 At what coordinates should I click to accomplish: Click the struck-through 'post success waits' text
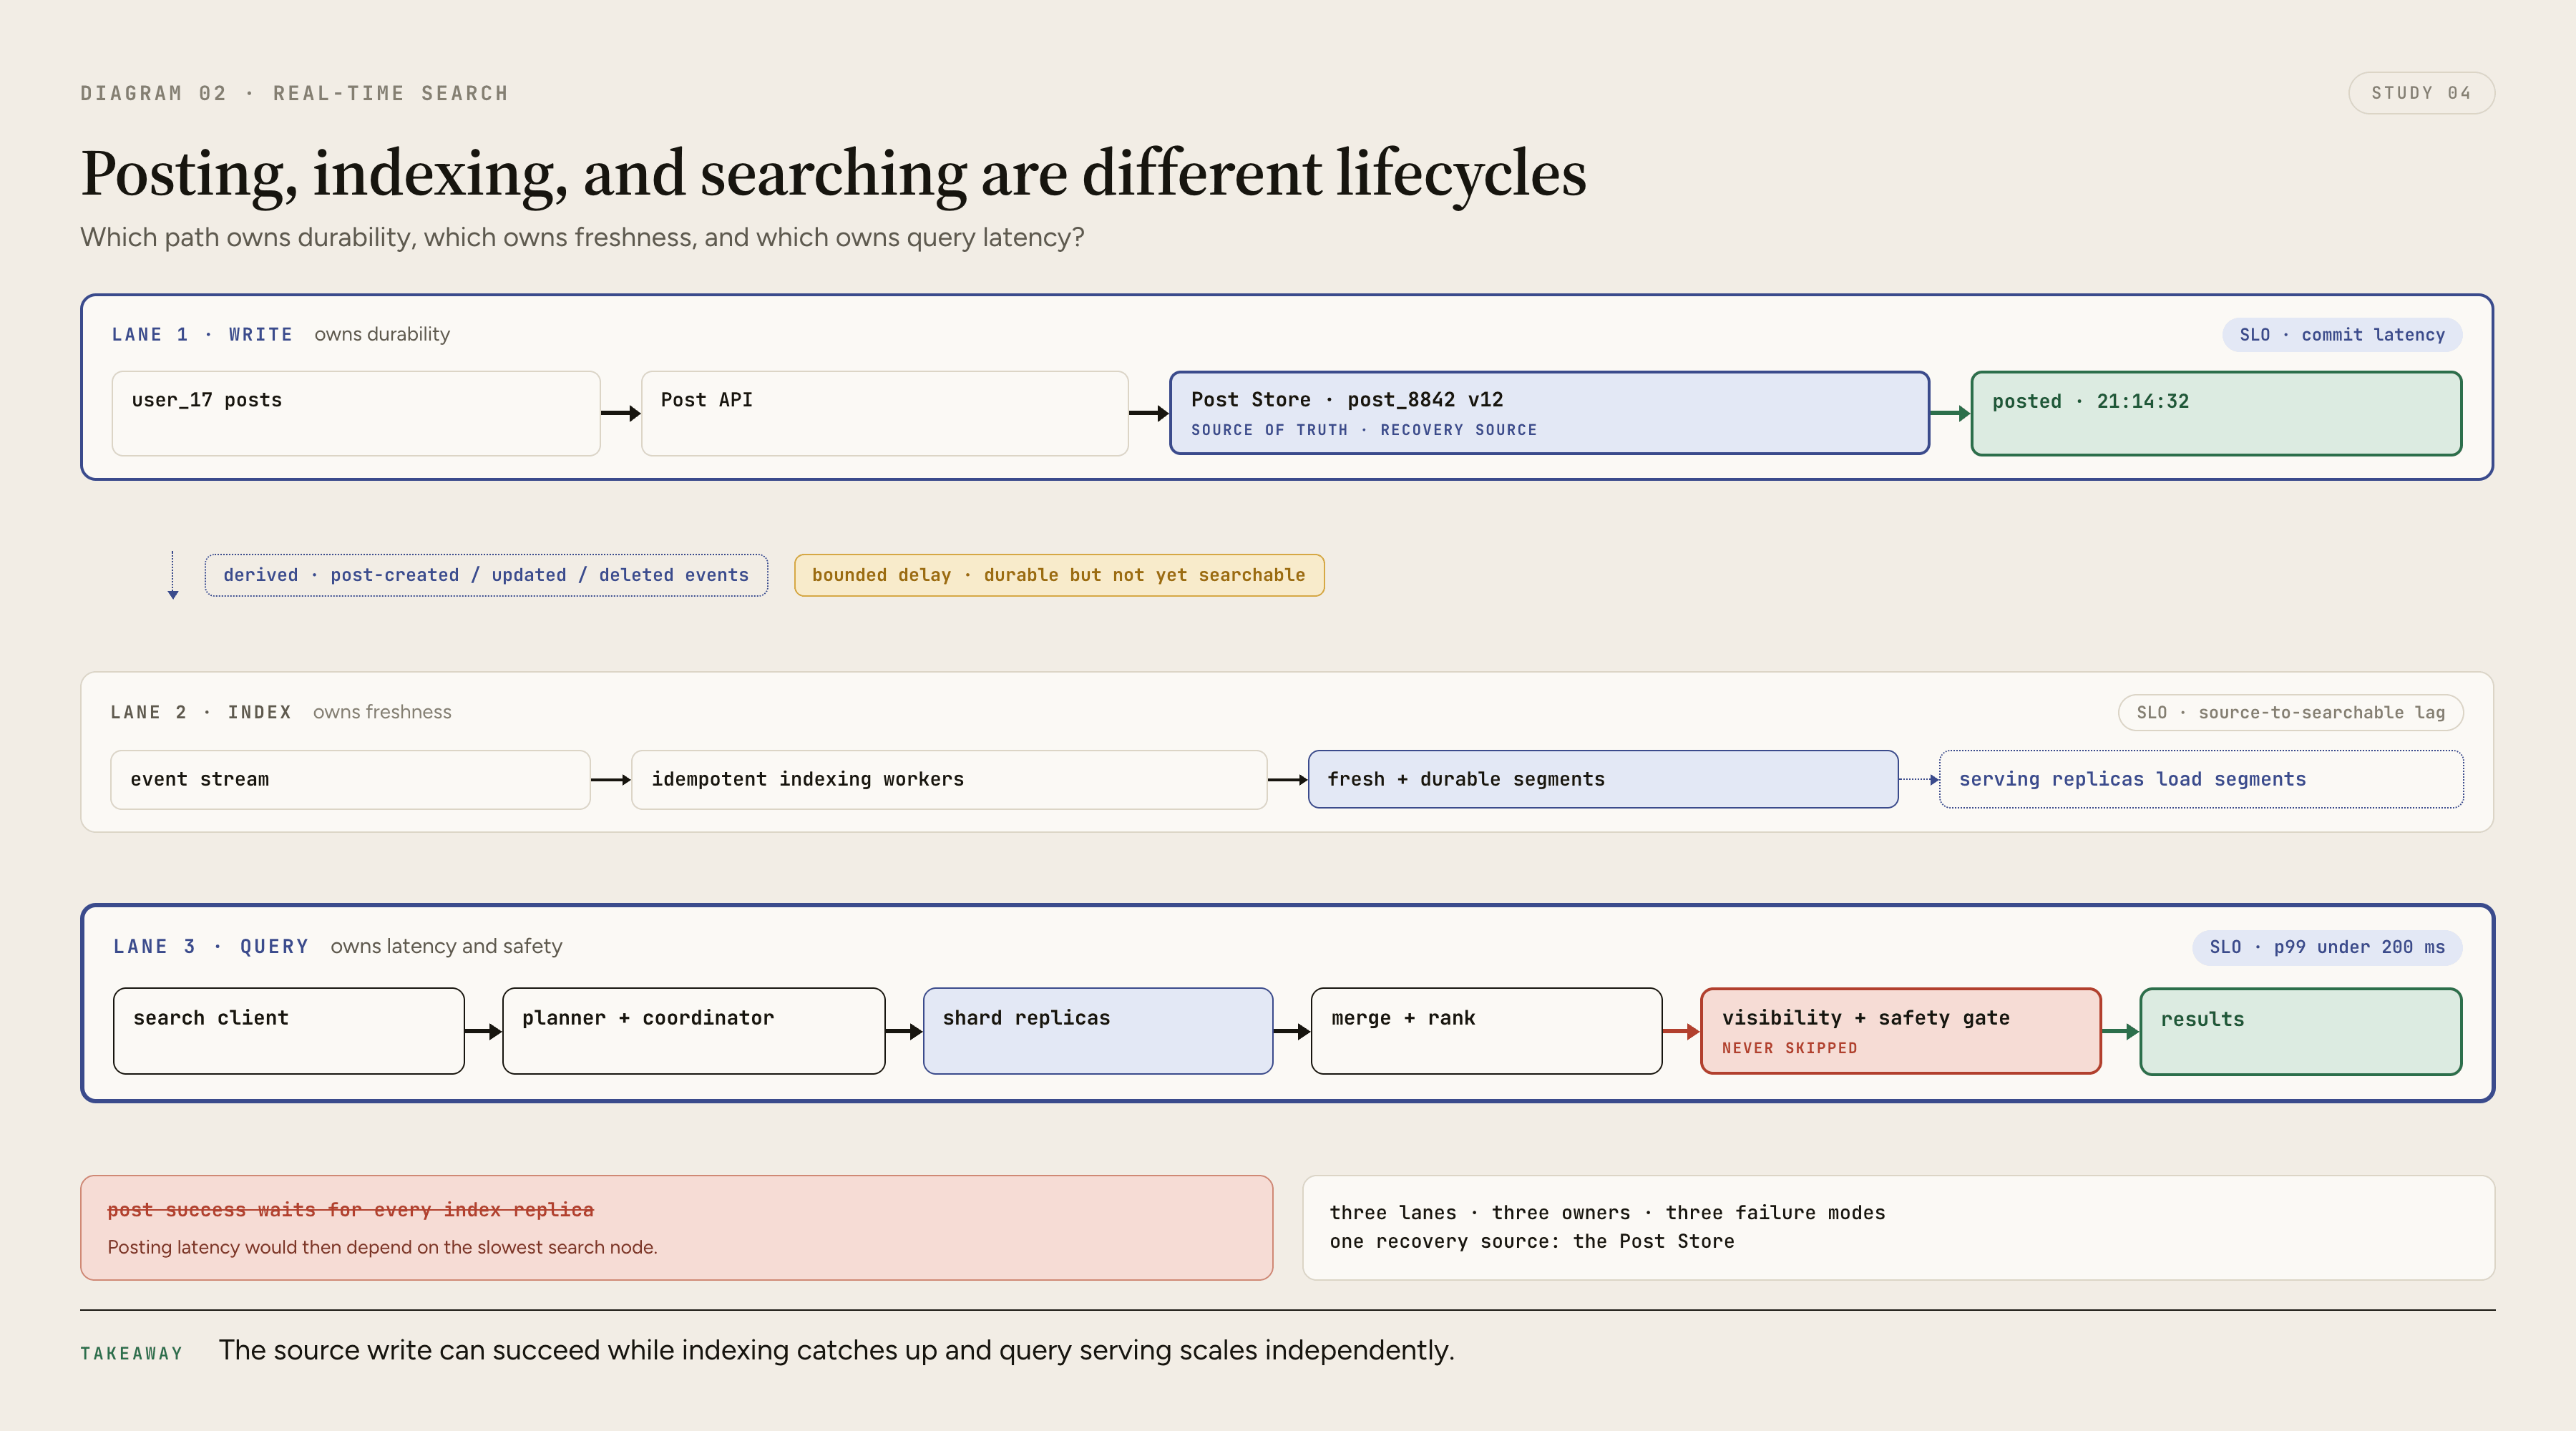(350, 1210)
